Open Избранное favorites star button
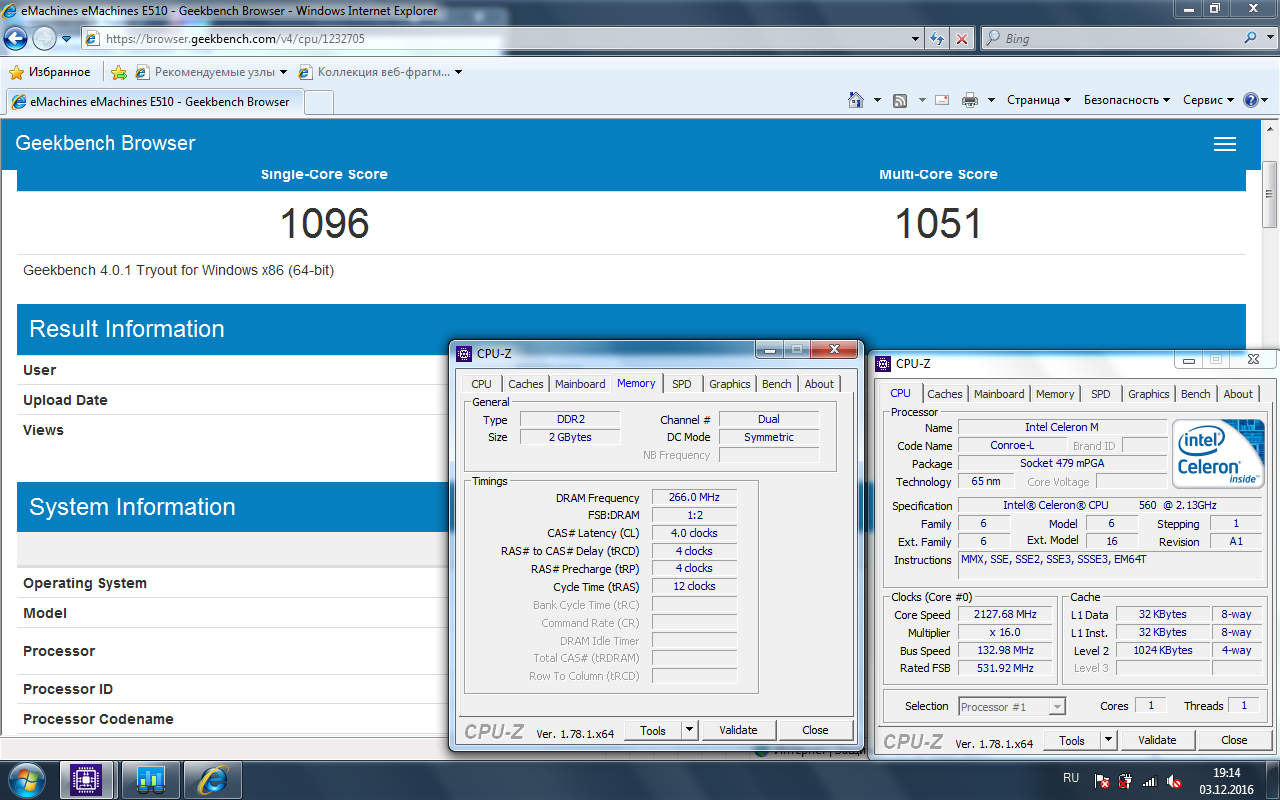1280x800 pixels. [50, 72]
